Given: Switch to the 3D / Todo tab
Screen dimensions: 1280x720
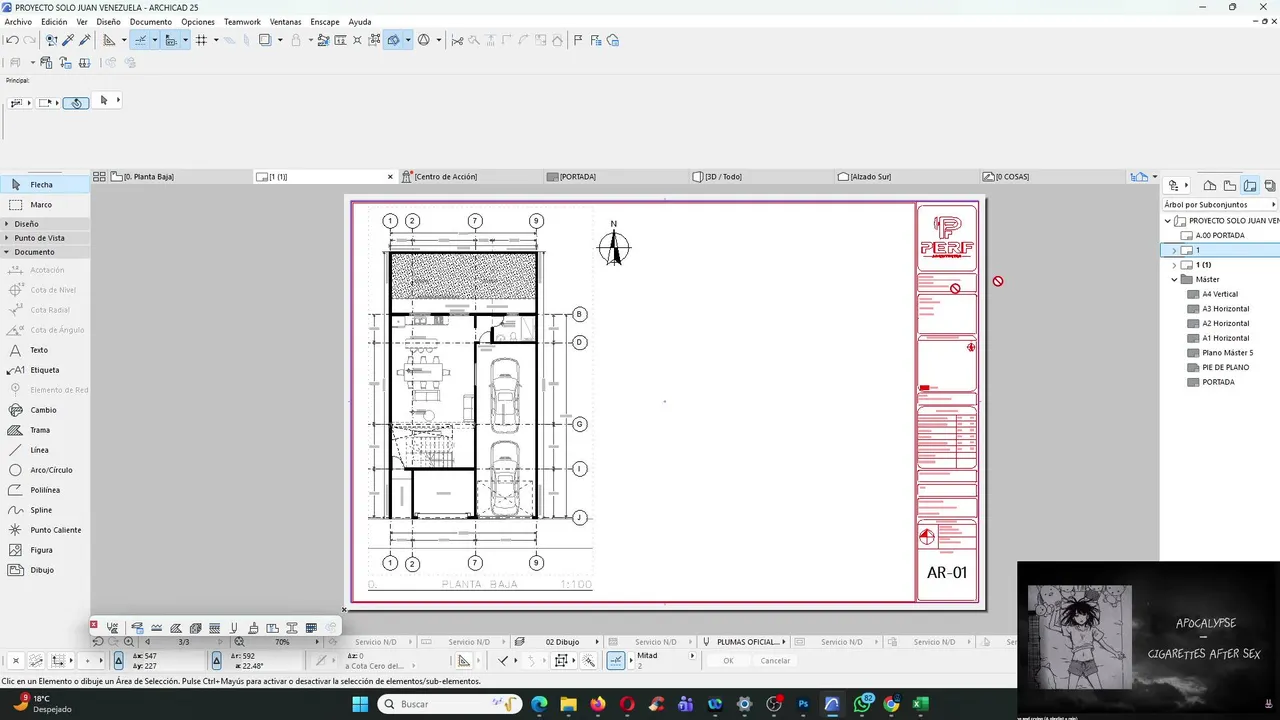Looking at the screenshot, I should click(762, 177).
